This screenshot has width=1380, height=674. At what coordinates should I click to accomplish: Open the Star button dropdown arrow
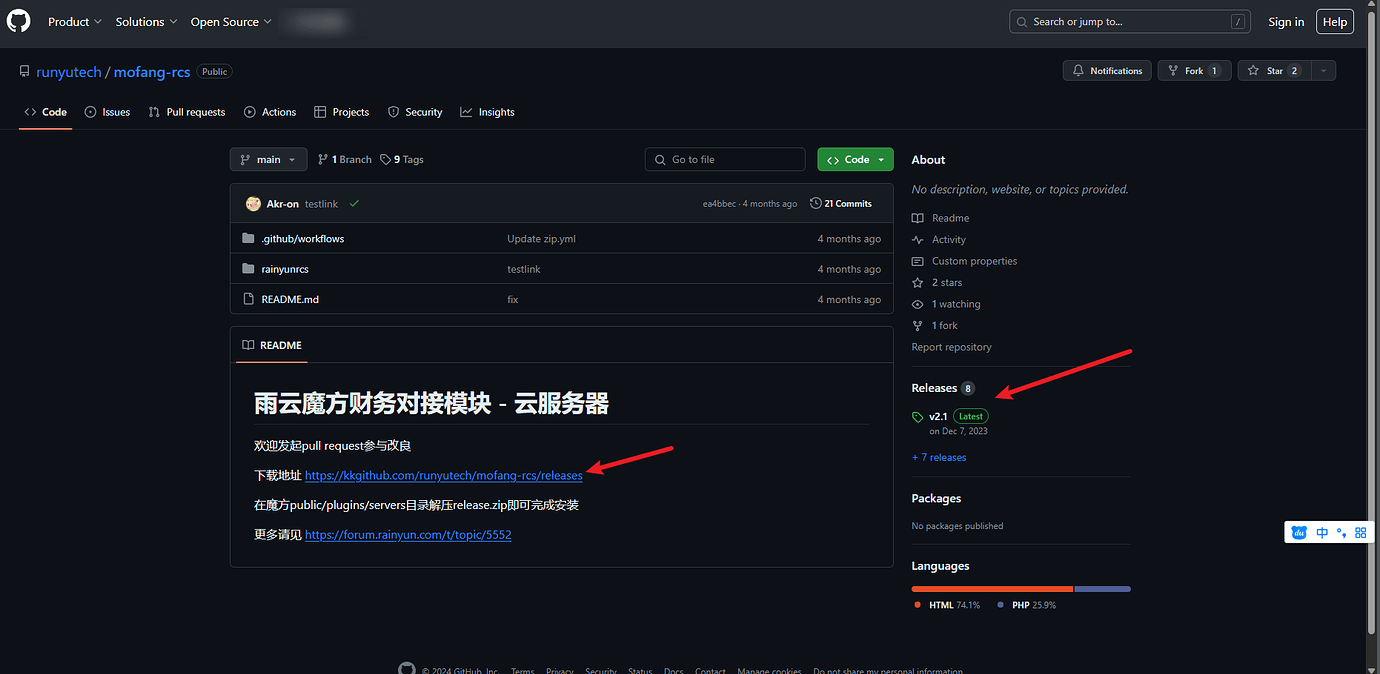tap(1322, 70)
